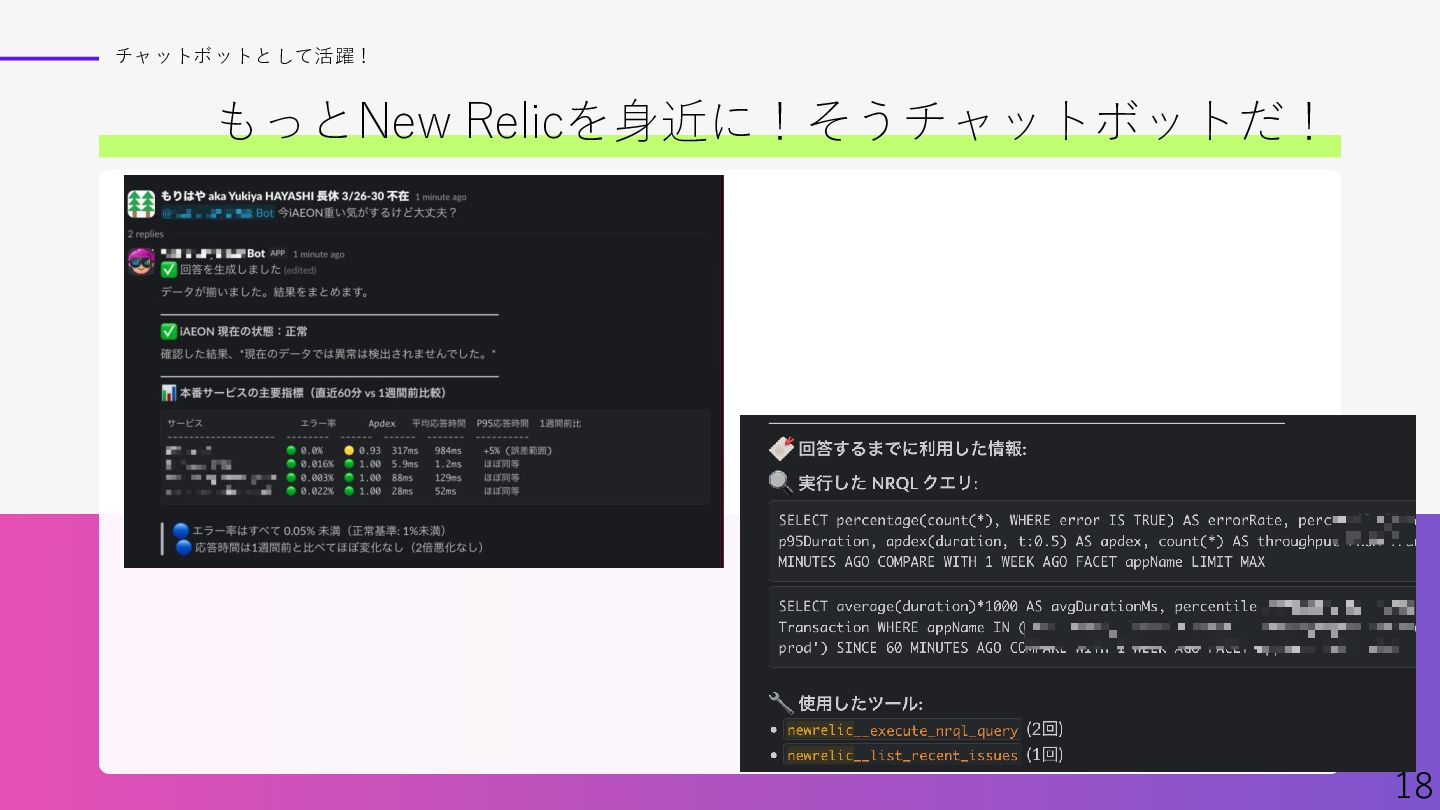The height and width of the screenshot is (810, 1440).
Task: Click the green tree avatar of もりはや
Action: [141, 204]
